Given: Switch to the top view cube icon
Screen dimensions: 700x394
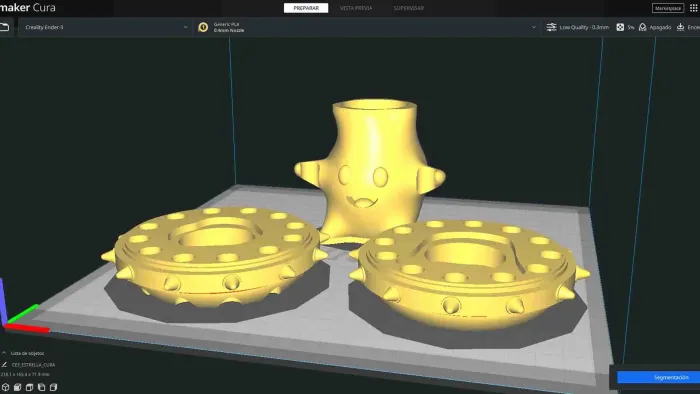Looking at the screenshot, I should coord(29,387).
